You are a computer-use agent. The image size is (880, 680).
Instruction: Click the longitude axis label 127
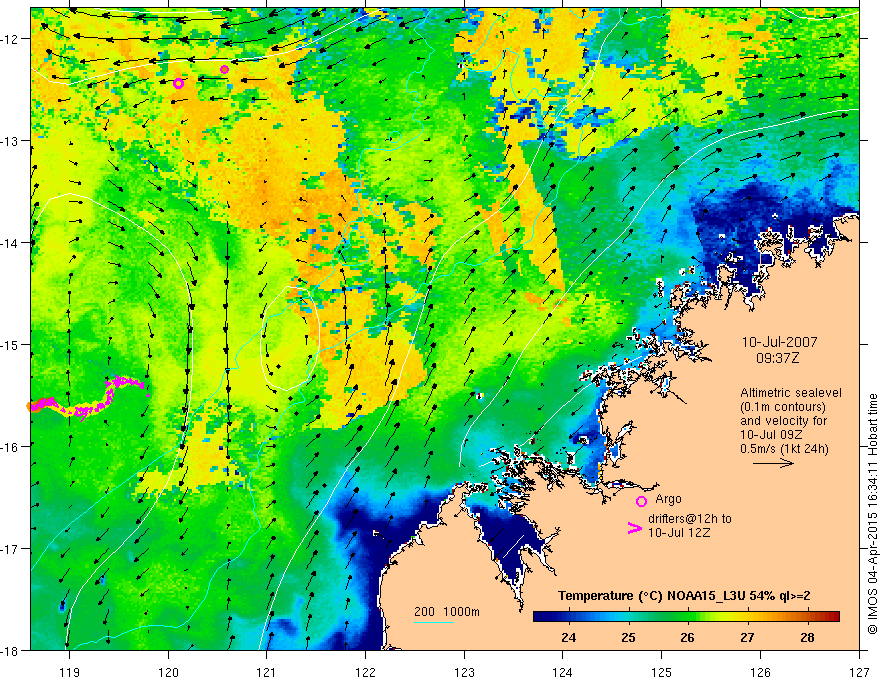click(x=859, y=672)
